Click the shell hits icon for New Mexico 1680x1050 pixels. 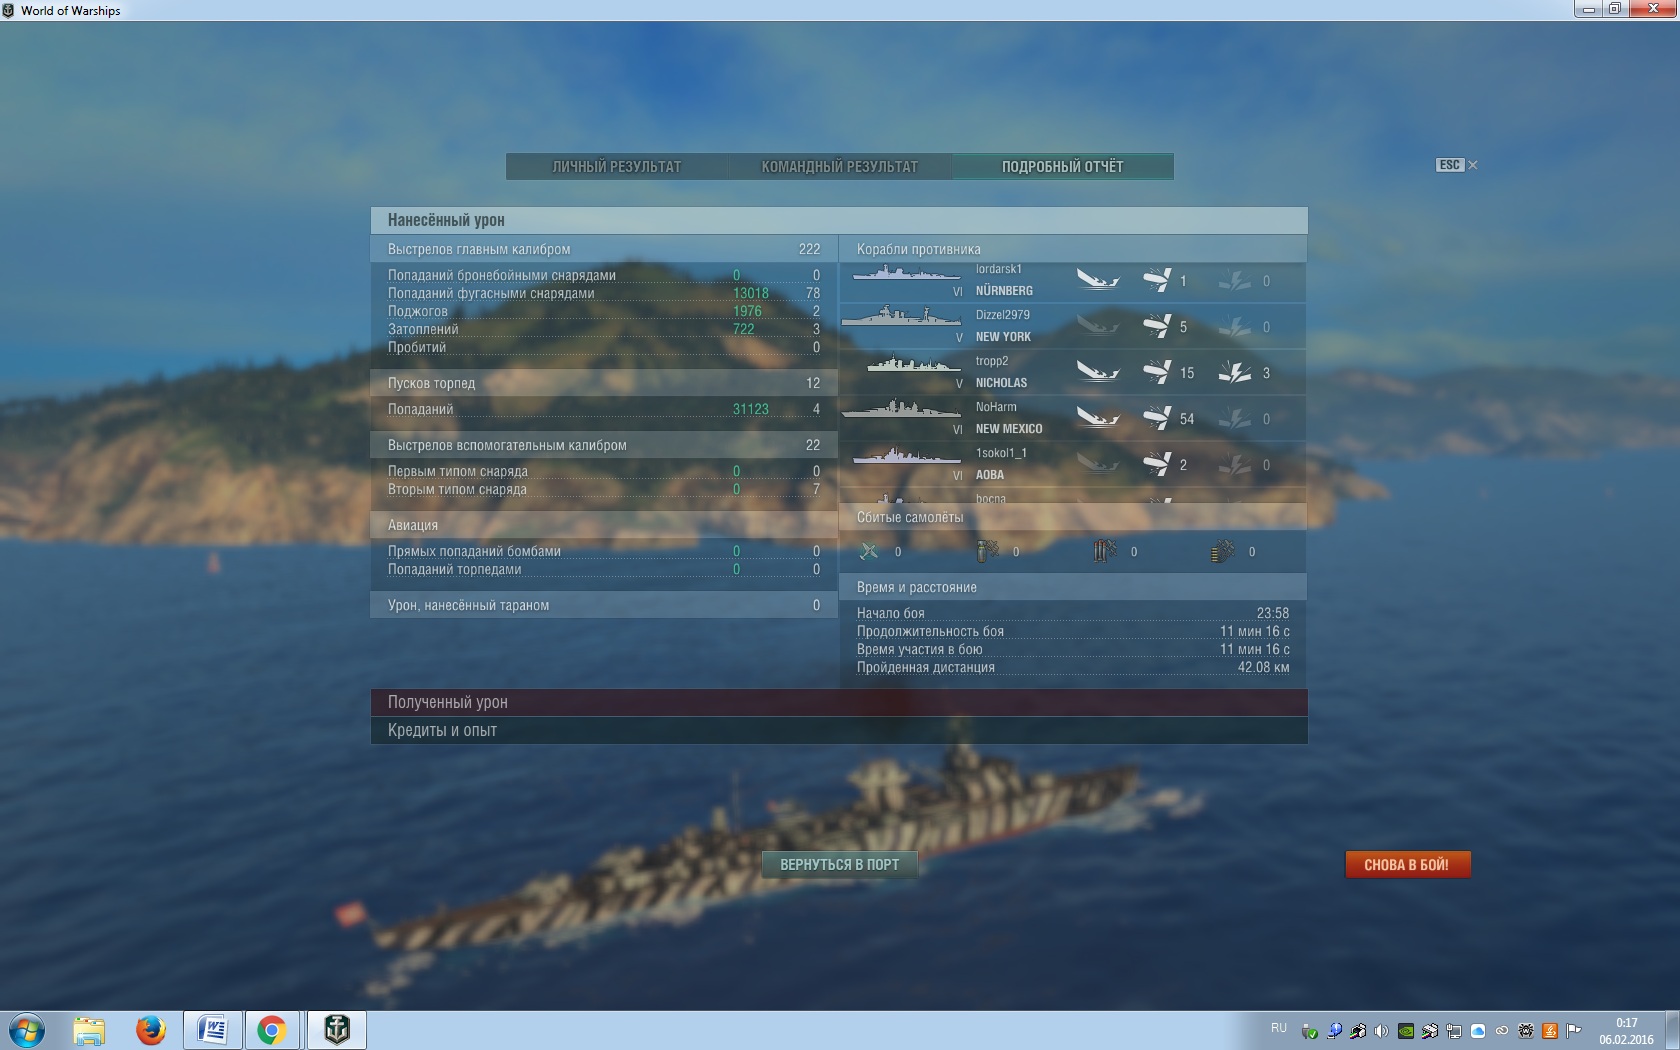(1157, 418)
